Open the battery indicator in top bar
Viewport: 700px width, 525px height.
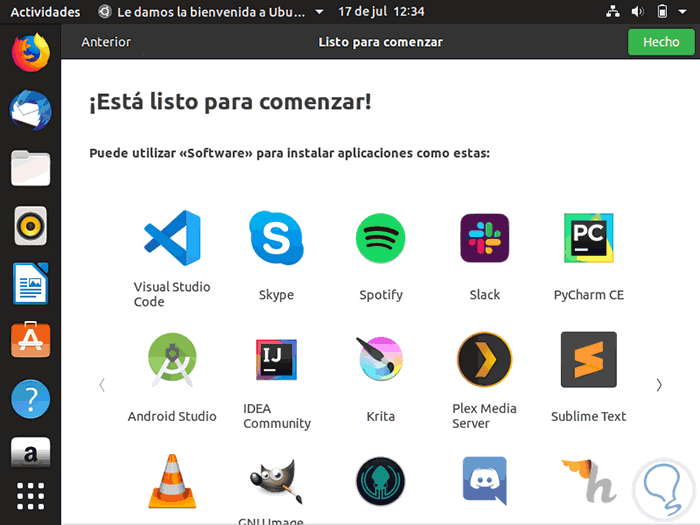(x=662, y=12)
